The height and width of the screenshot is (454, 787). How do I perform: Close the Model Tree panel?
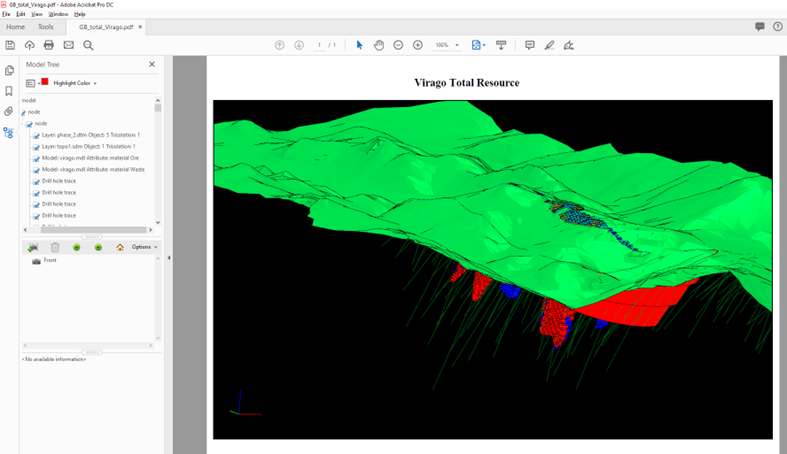(x=152, y=64)
